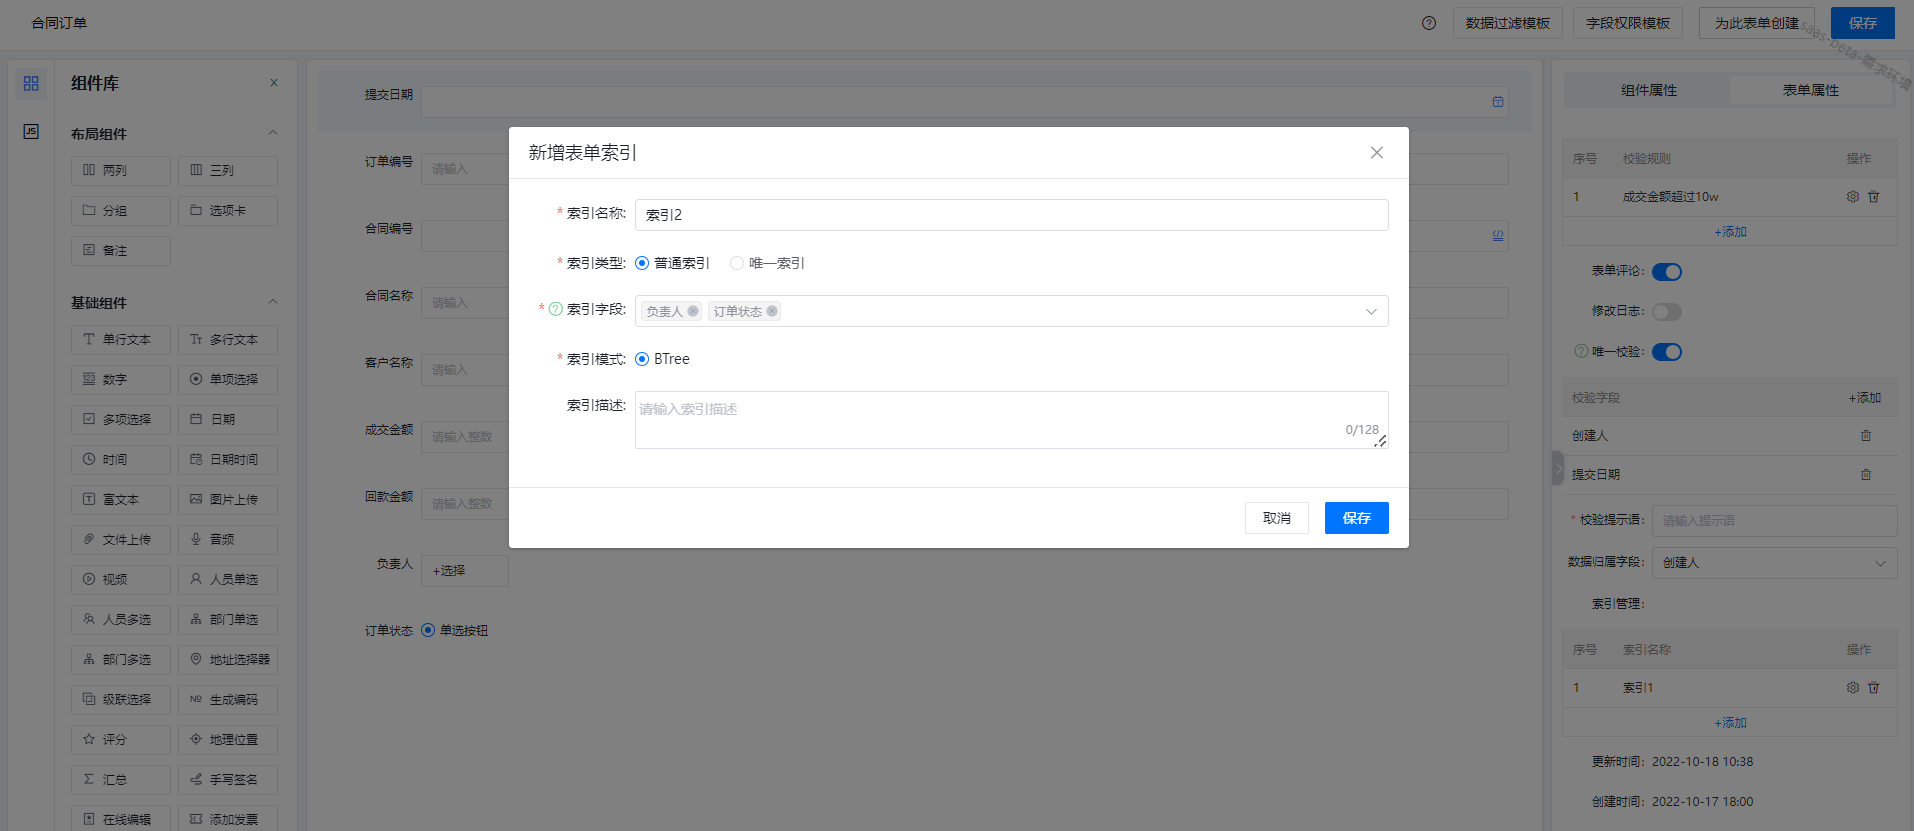The width and height of the screenshot is (1914, 831).
Task: Delete the 成交金额超过10w validation rule
Action: (x=1874, y=197)
